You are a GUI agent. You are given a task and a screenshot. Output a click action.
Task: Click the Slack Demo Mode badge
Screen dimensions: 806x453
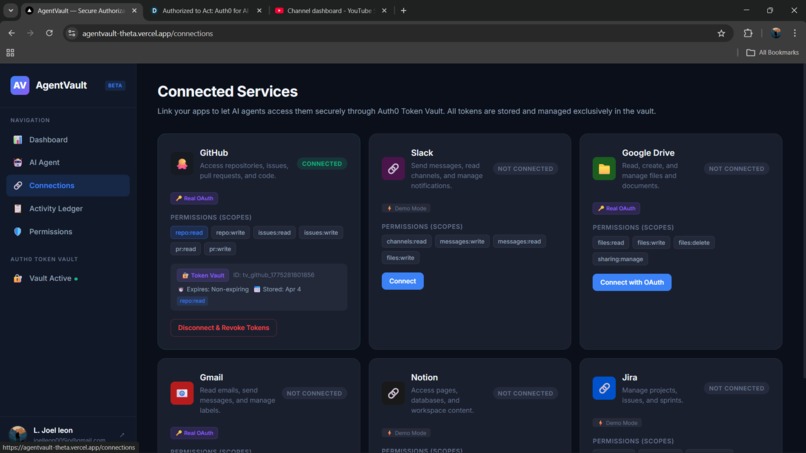coord(406,209)
